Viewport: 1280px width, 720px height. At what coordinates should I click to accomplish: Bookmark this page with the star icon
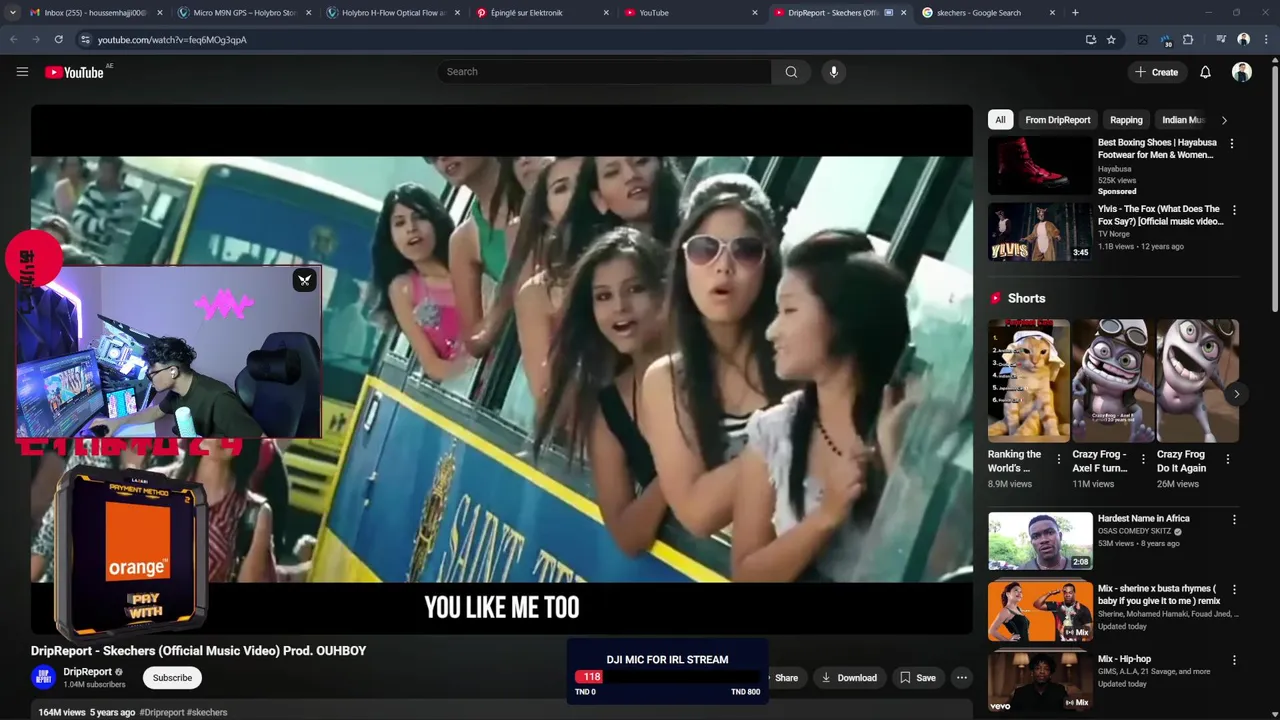pos(1111,40)
